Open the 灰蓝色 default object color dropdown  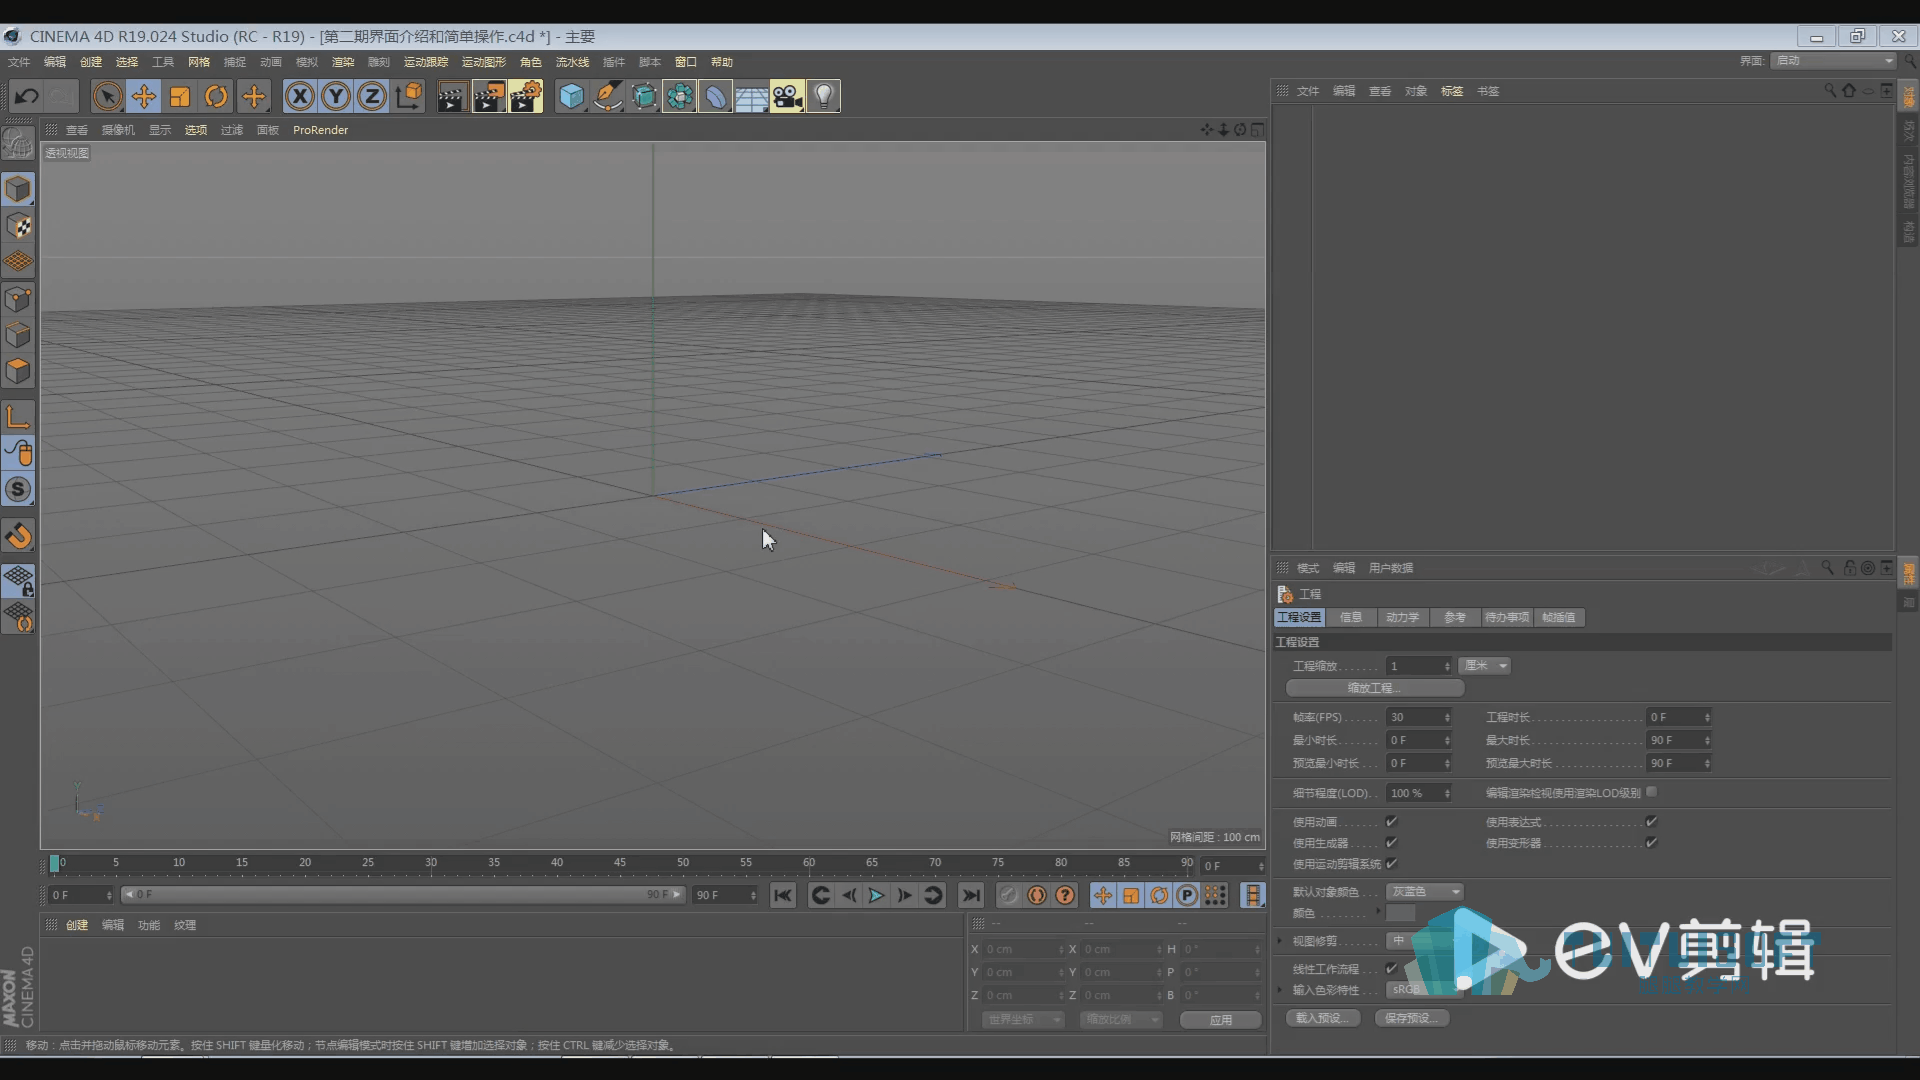(x=1425, y=892)
